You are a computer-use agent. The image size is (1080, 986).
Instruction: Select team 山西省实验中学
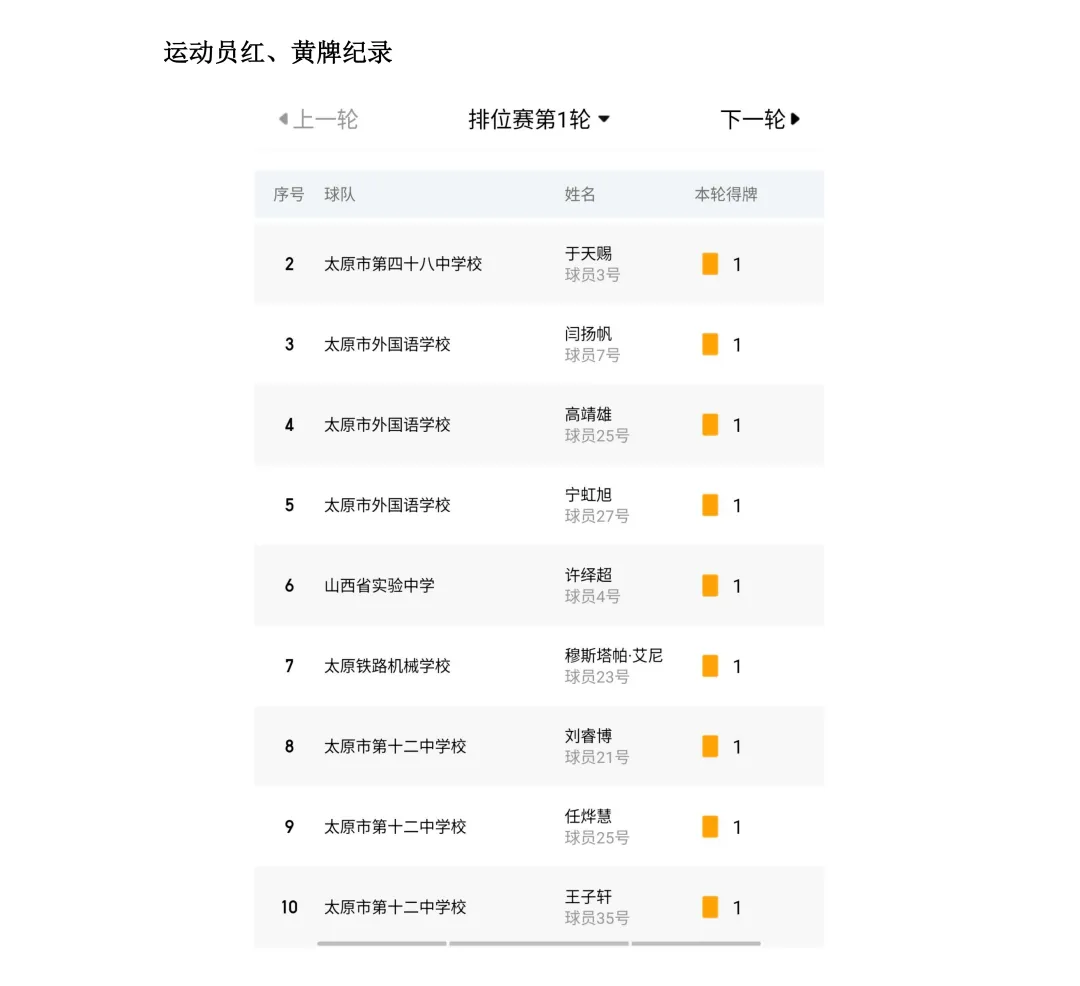point(379,586)
